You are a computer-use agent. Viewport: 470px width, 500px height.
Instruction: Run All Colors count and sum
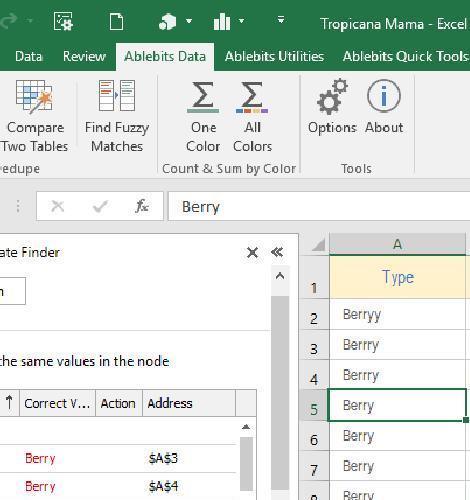252,116
